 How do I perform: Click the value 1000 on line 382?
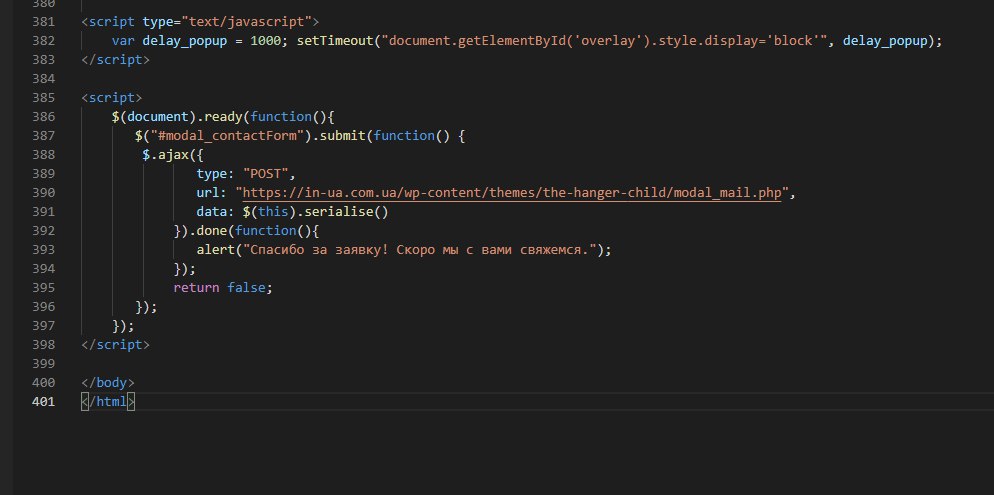click(266, 41)
